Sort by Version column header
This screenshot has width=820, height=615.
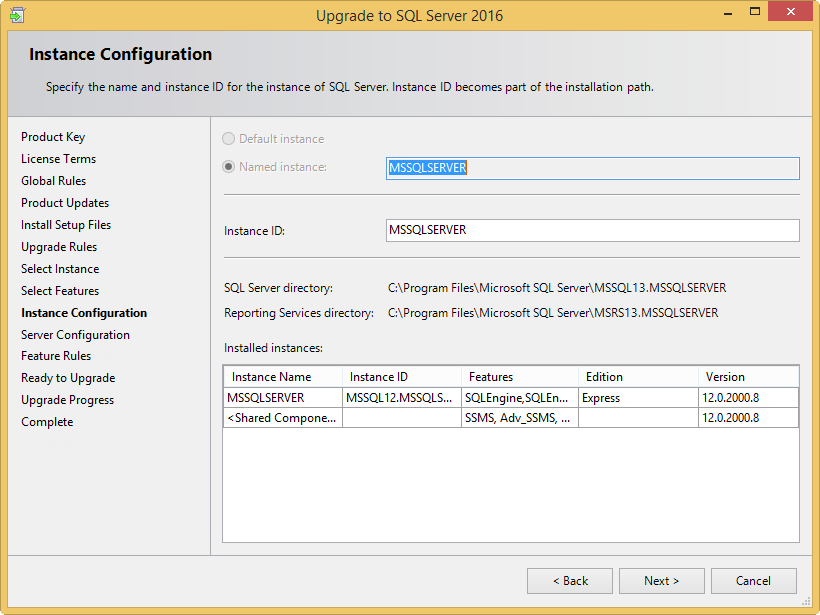tap(748, 377)
